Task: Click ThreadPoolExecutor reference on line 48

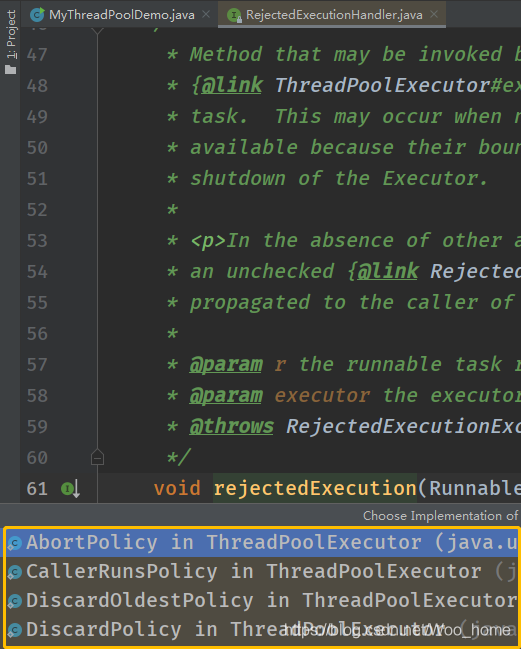Action: click(382, 85)
